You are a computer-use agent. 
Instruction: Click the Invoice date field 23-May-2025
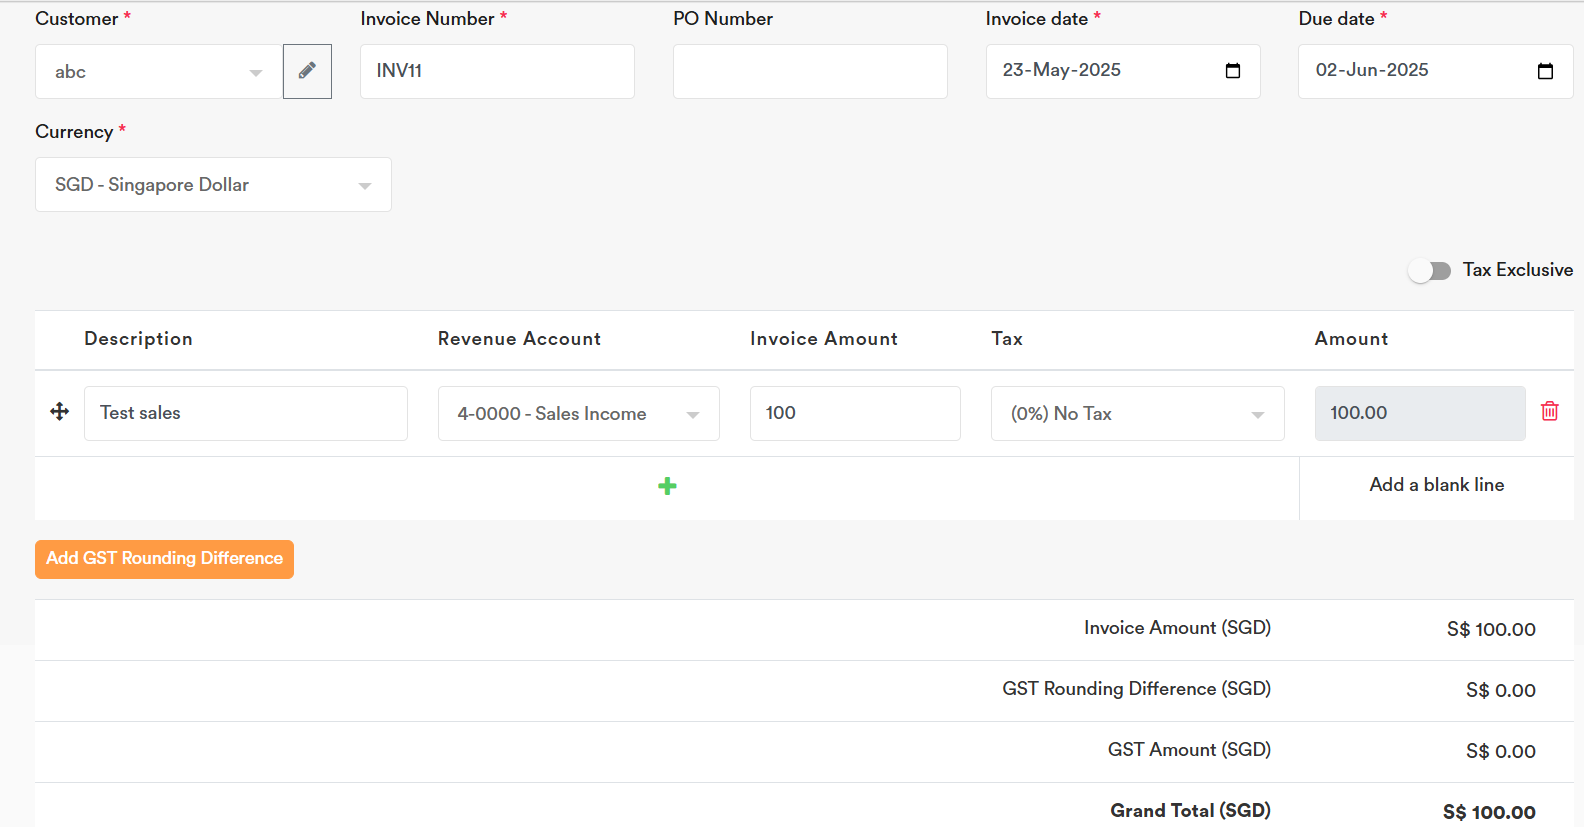tap(1100, 71)
